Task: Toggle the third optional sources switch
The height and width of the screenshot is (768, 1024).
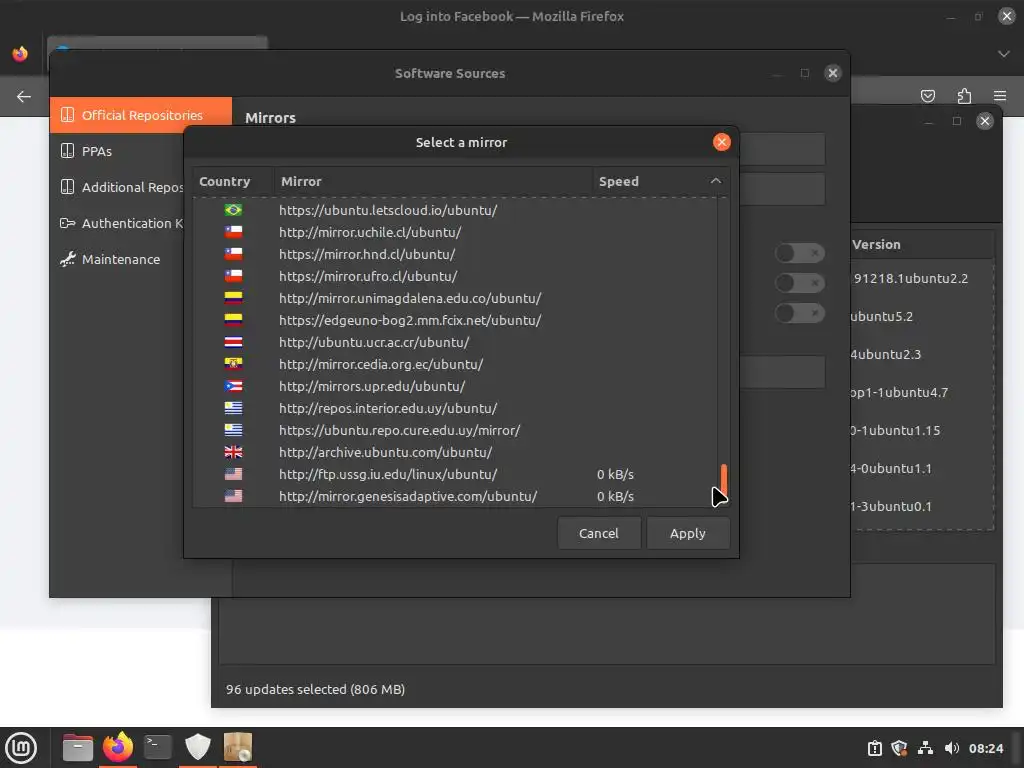Action: coord(800,313)
